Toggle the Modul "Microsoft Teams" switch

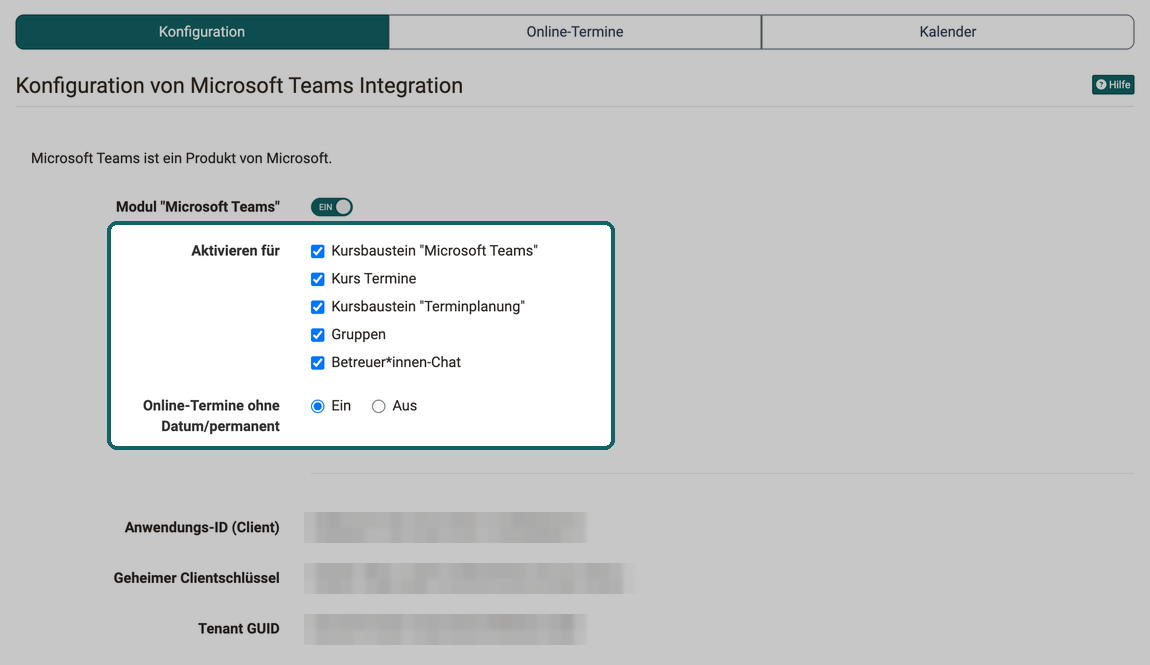click(x=332, y=207)
